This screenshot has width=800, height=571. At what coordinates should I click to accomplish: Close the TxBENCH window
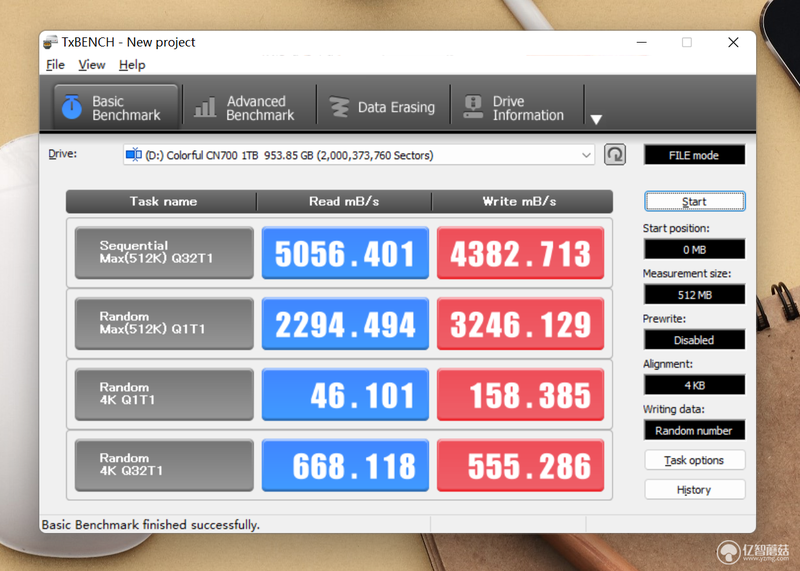point(733,42)
